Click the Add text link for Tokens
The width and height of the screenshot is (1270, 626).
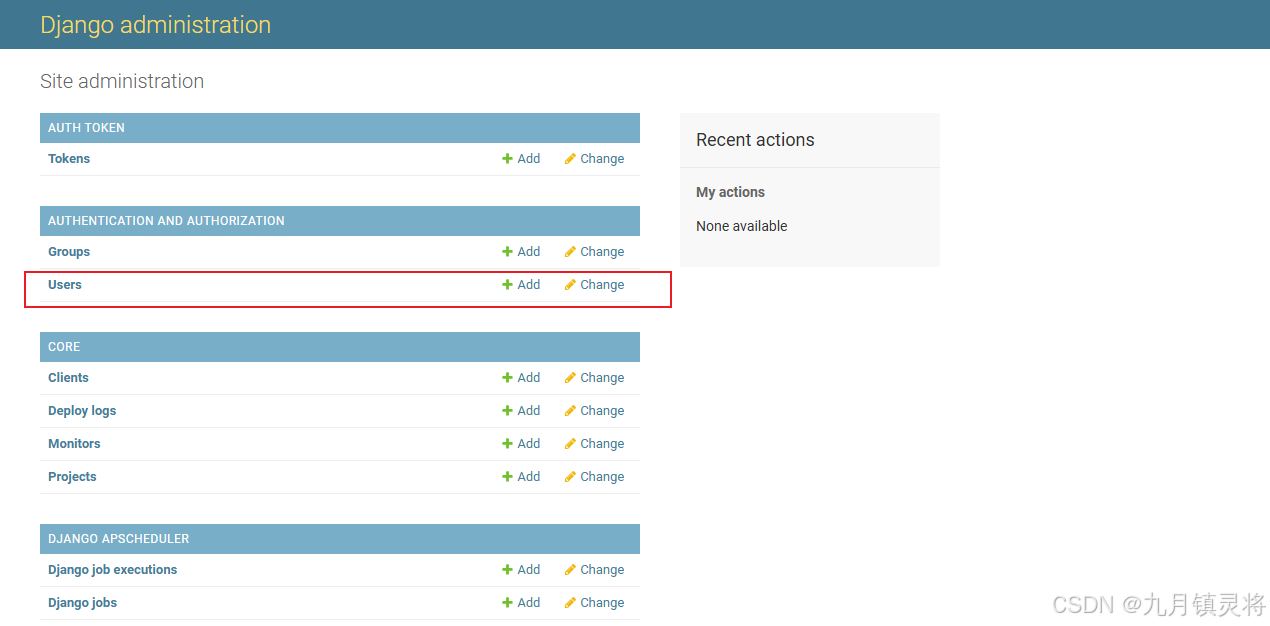coord(529,159)
